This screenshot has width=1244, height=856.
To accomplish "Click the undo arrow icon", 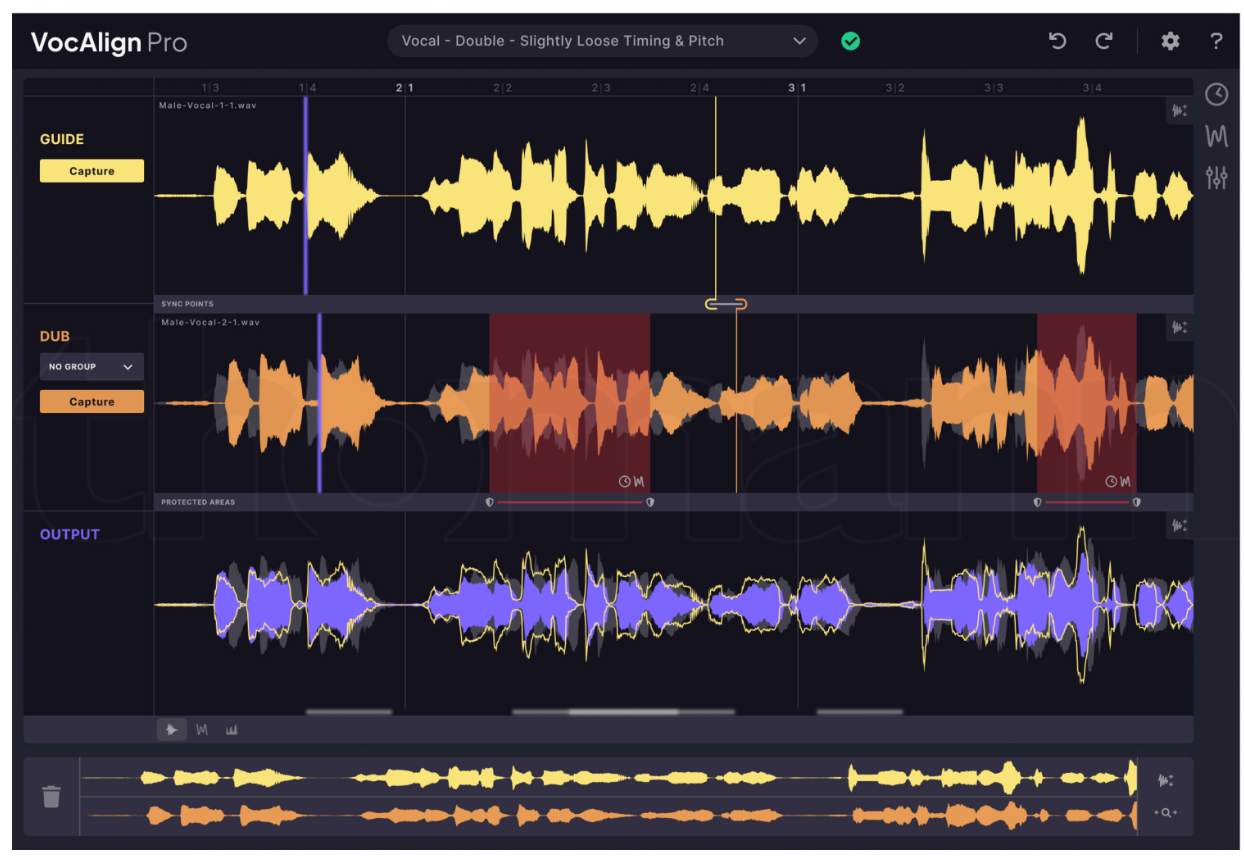I will click(1057, 41).
